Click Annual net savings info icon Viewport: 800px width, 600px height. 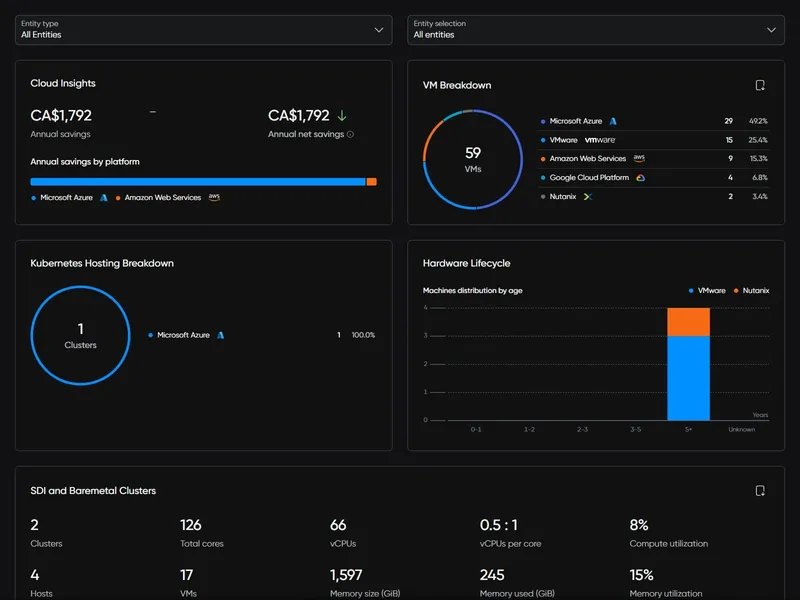[351, 135]
